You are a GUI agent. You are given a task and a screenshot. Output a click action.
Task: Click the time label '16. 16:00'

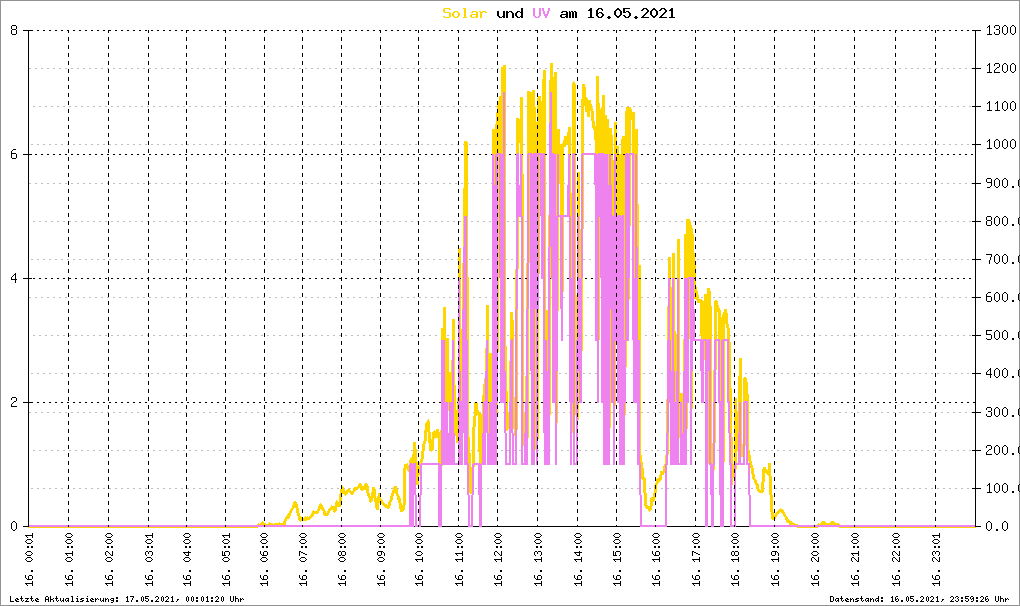(x=656, y=560)
